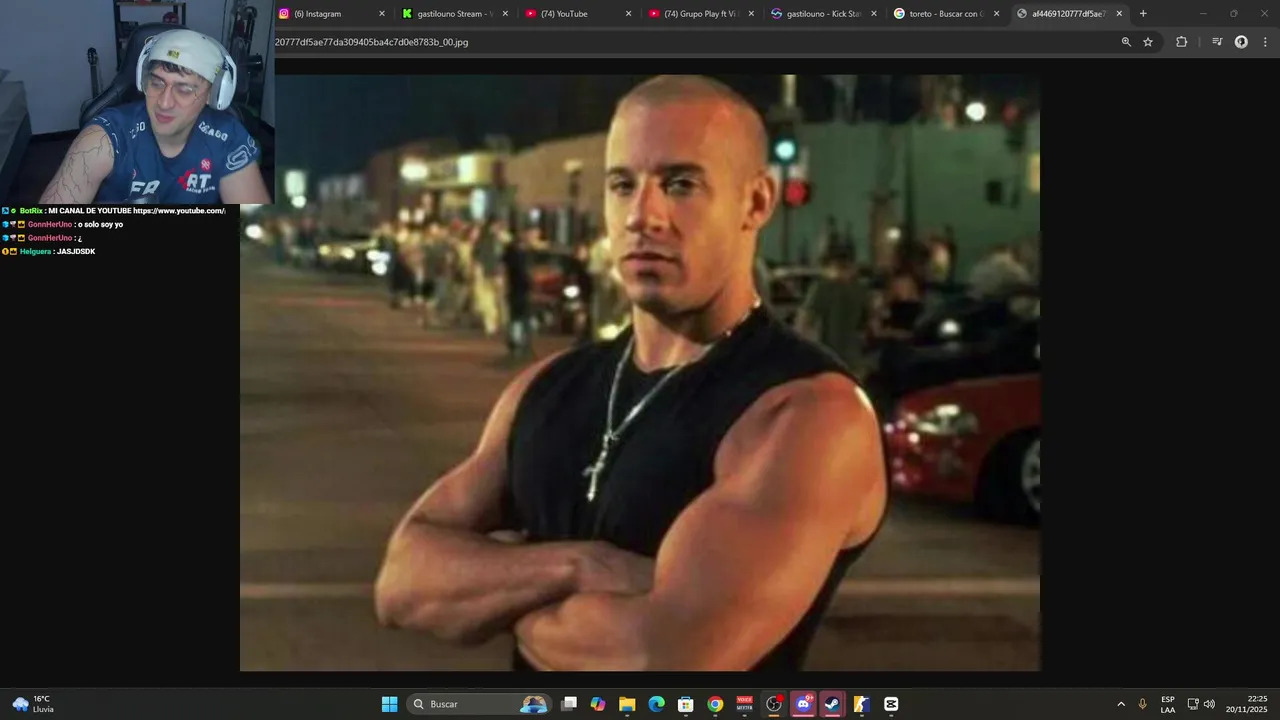Open Microsoft Edge from the taskbar
The image size is (1280, 720).
pos(656,704)
